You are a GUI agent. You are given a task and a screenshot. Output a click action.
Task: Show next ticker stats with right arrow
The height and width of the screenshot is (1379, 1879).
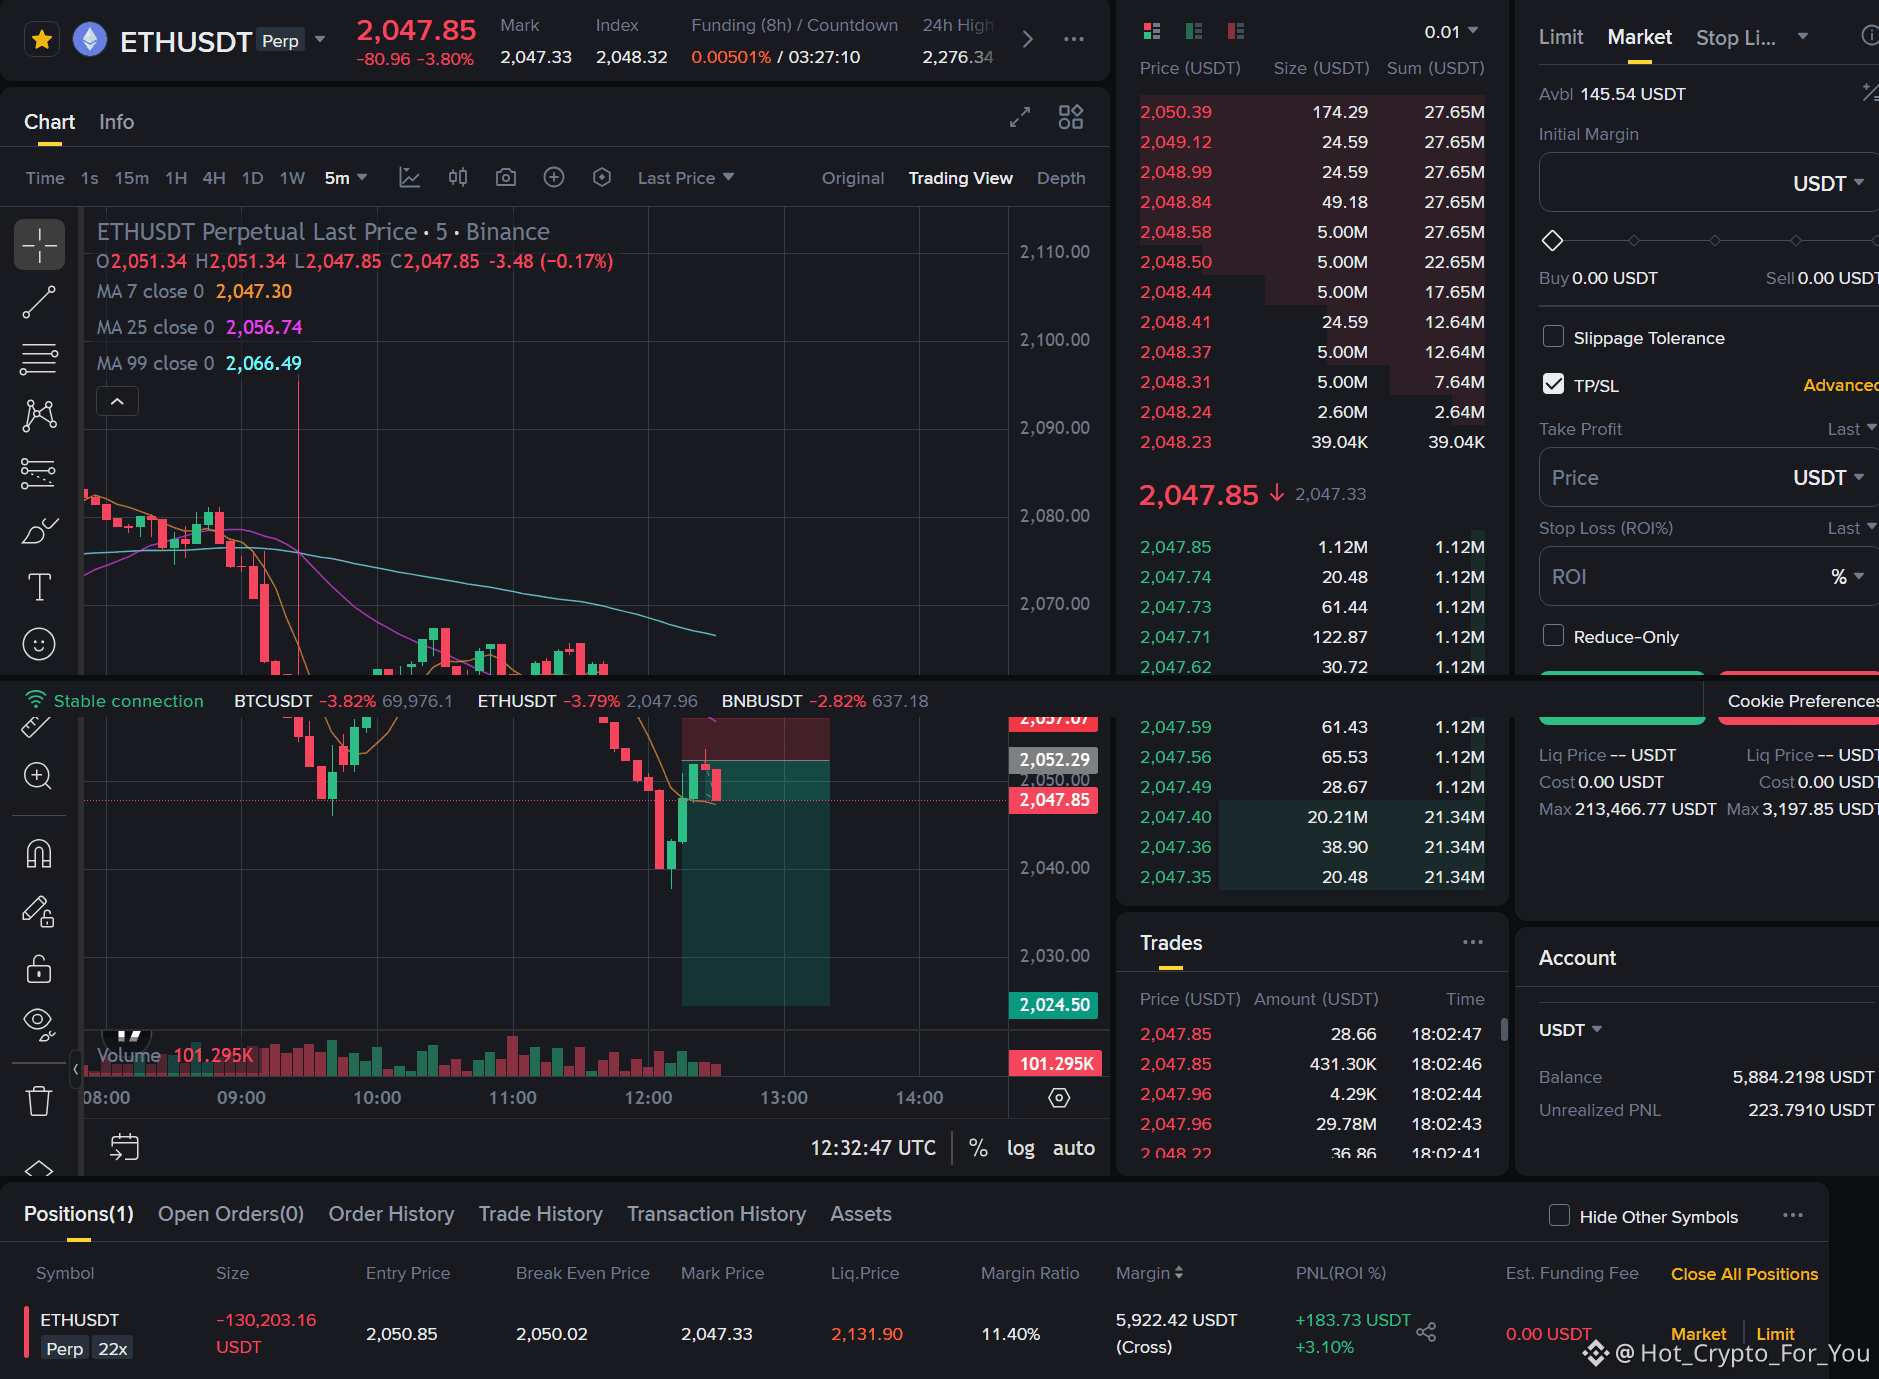[1027, 39]
